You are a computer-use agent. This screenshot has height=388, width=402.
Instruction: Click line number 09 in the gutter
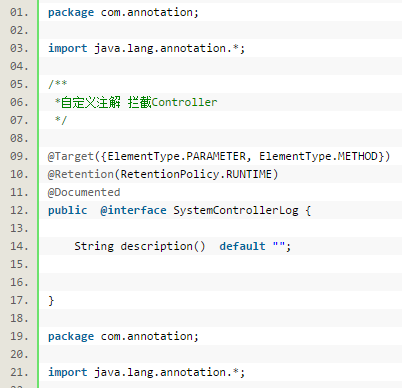[x=19, y=156]
